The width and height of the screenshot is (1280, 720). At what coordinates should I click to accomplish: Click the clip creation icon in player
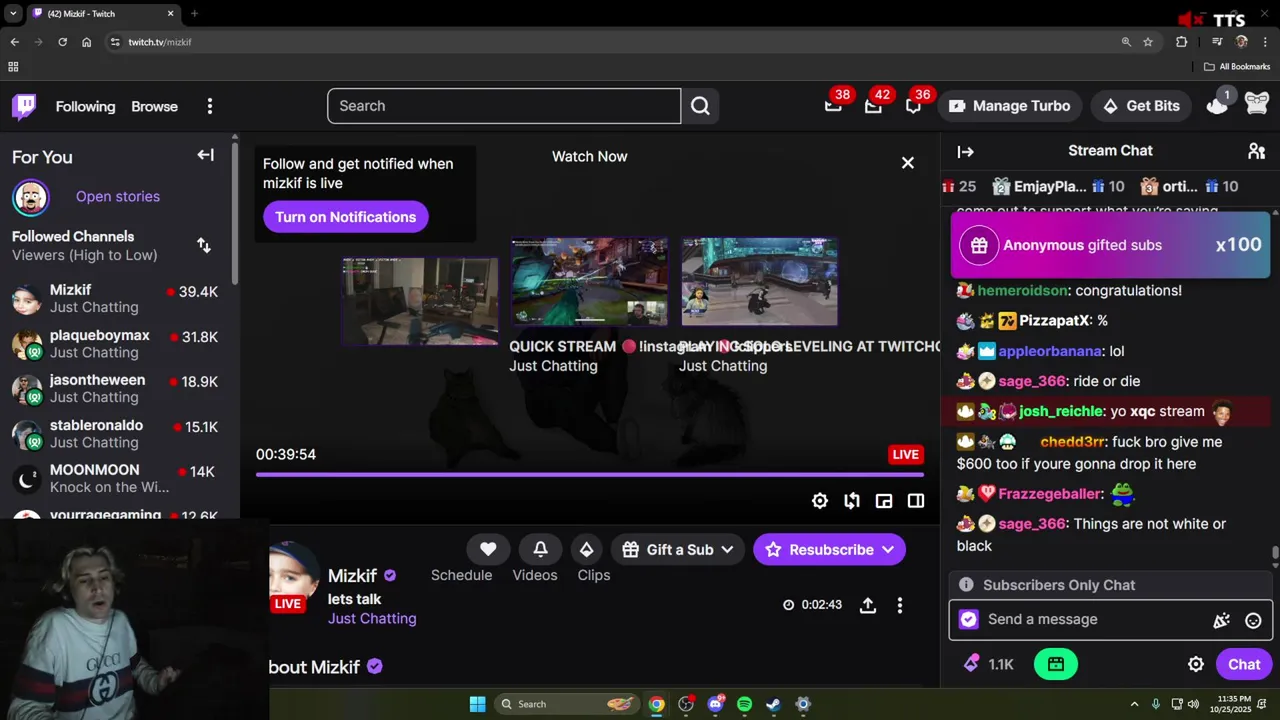point(852,501)
